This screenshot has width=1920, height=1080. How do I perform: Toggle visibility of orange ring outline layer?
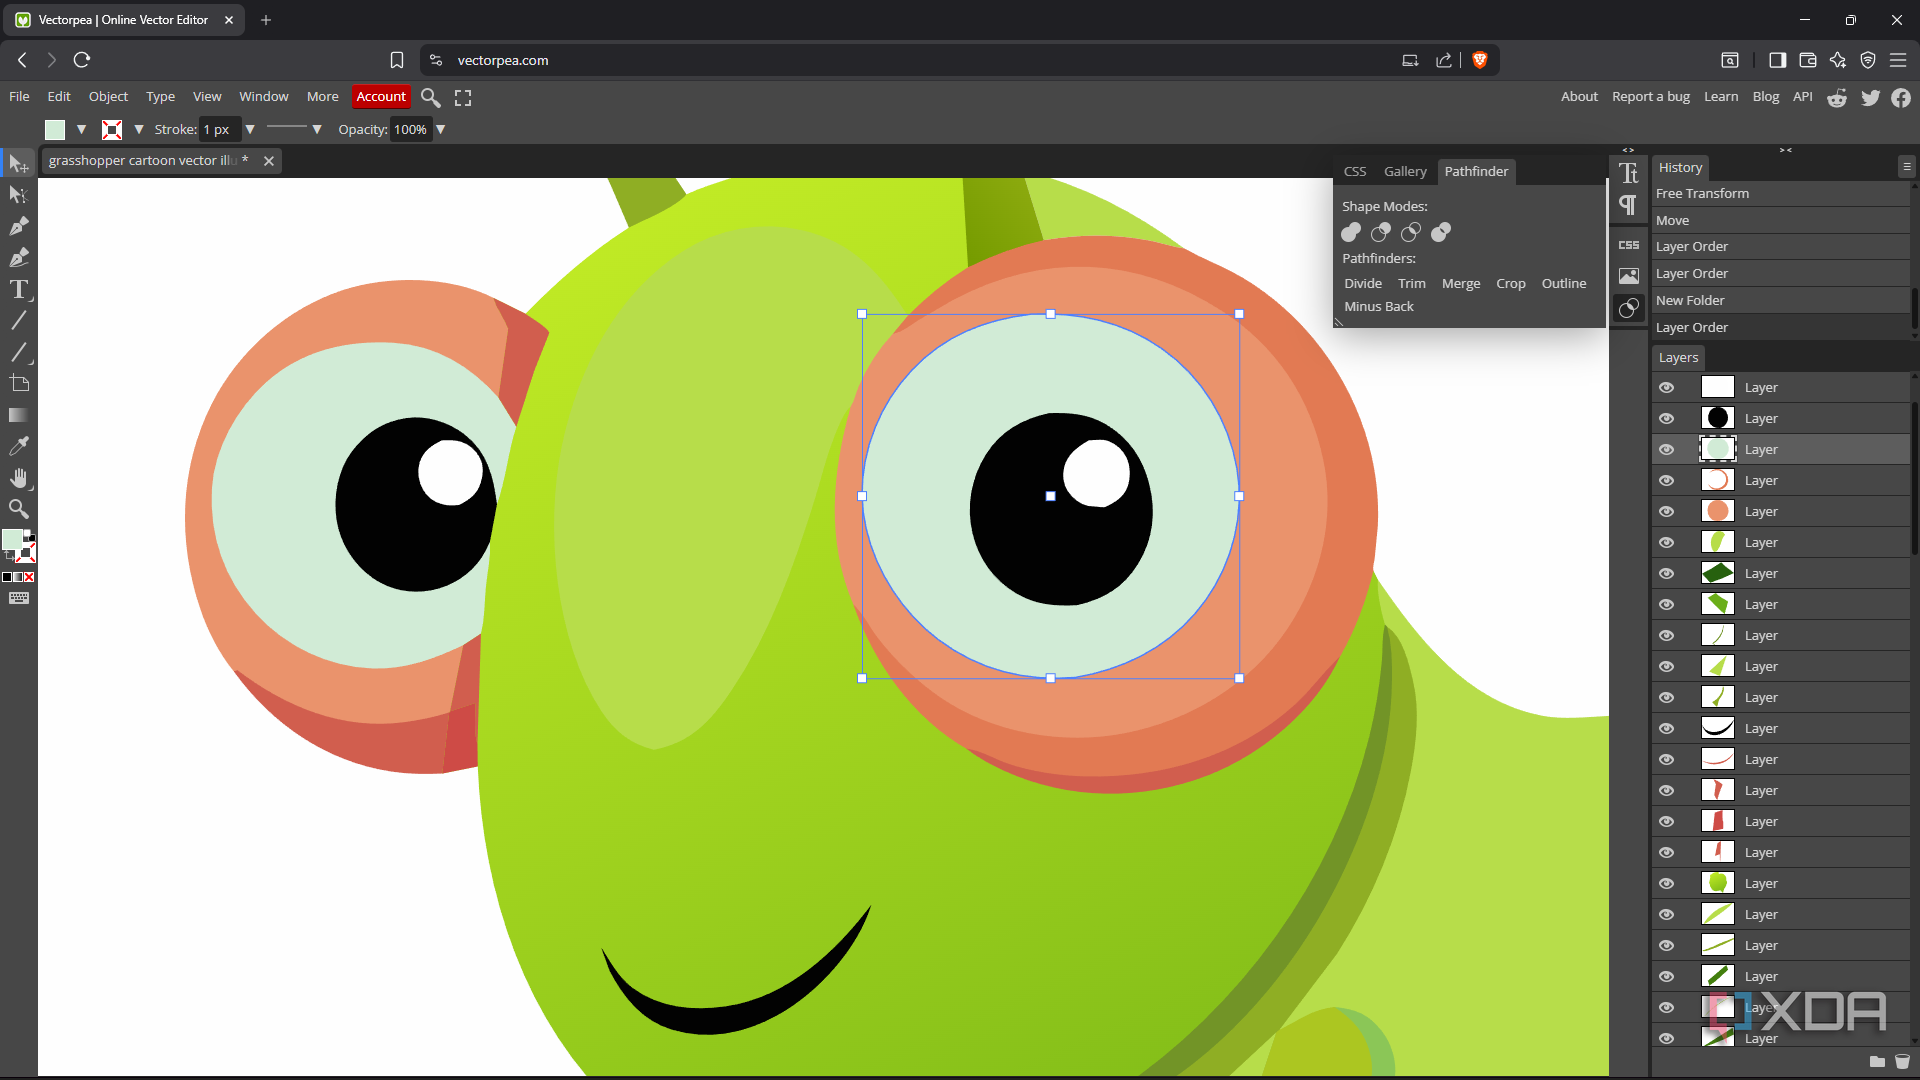(x=1667, y=481)
